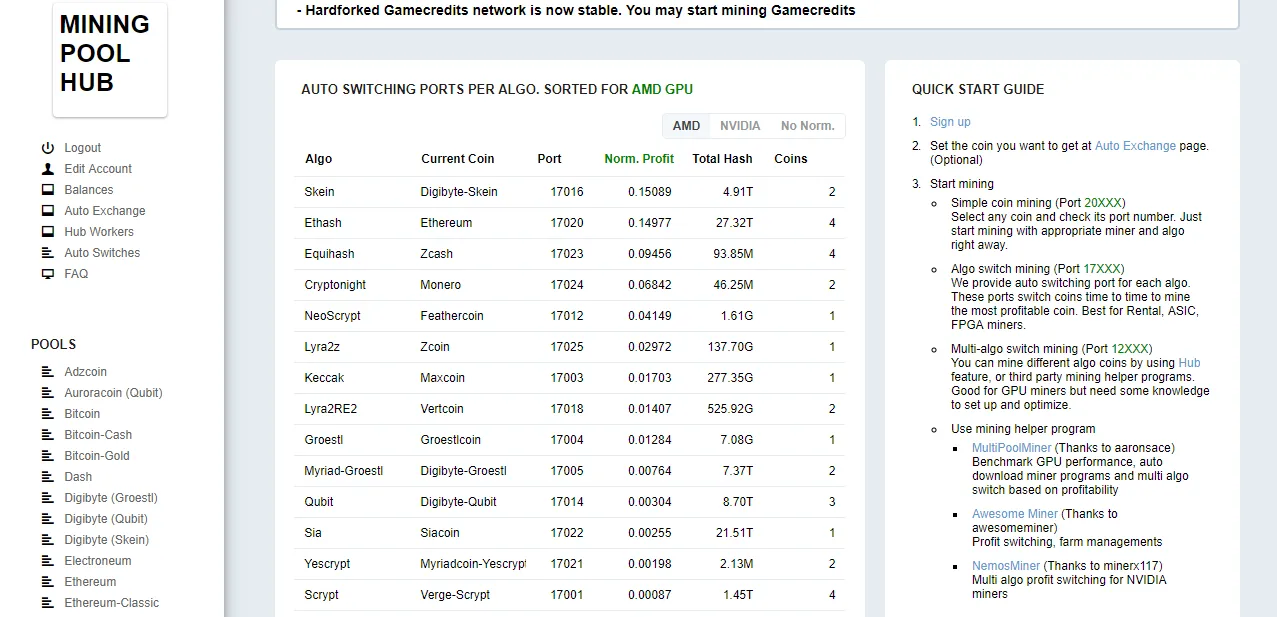Viewport: 1277px width, 617px height.
Task: Click the list icon beside Auroracoin (Qubit)
Action: click(47, 393)
